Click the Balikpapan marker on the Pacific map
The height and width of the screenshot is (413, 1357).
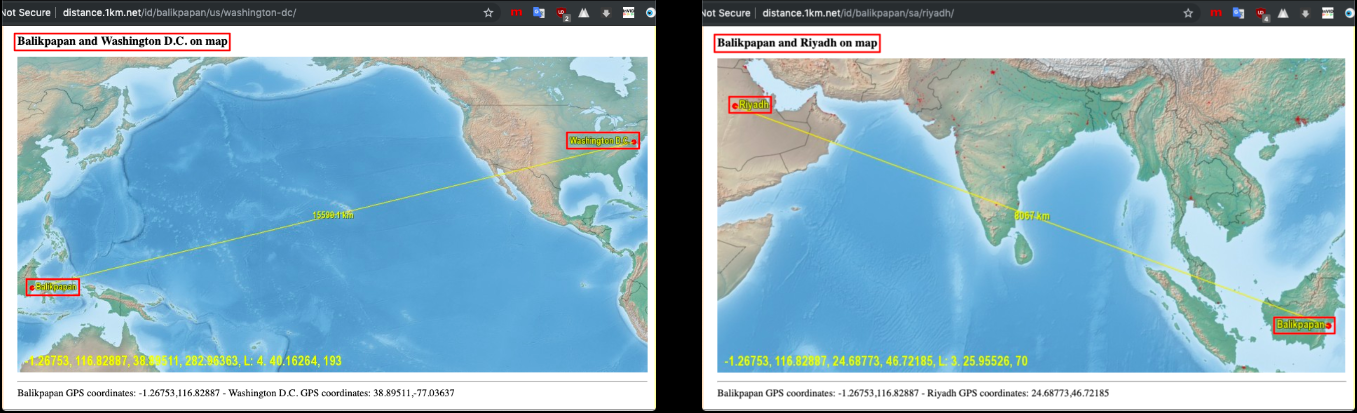point(53,287)
